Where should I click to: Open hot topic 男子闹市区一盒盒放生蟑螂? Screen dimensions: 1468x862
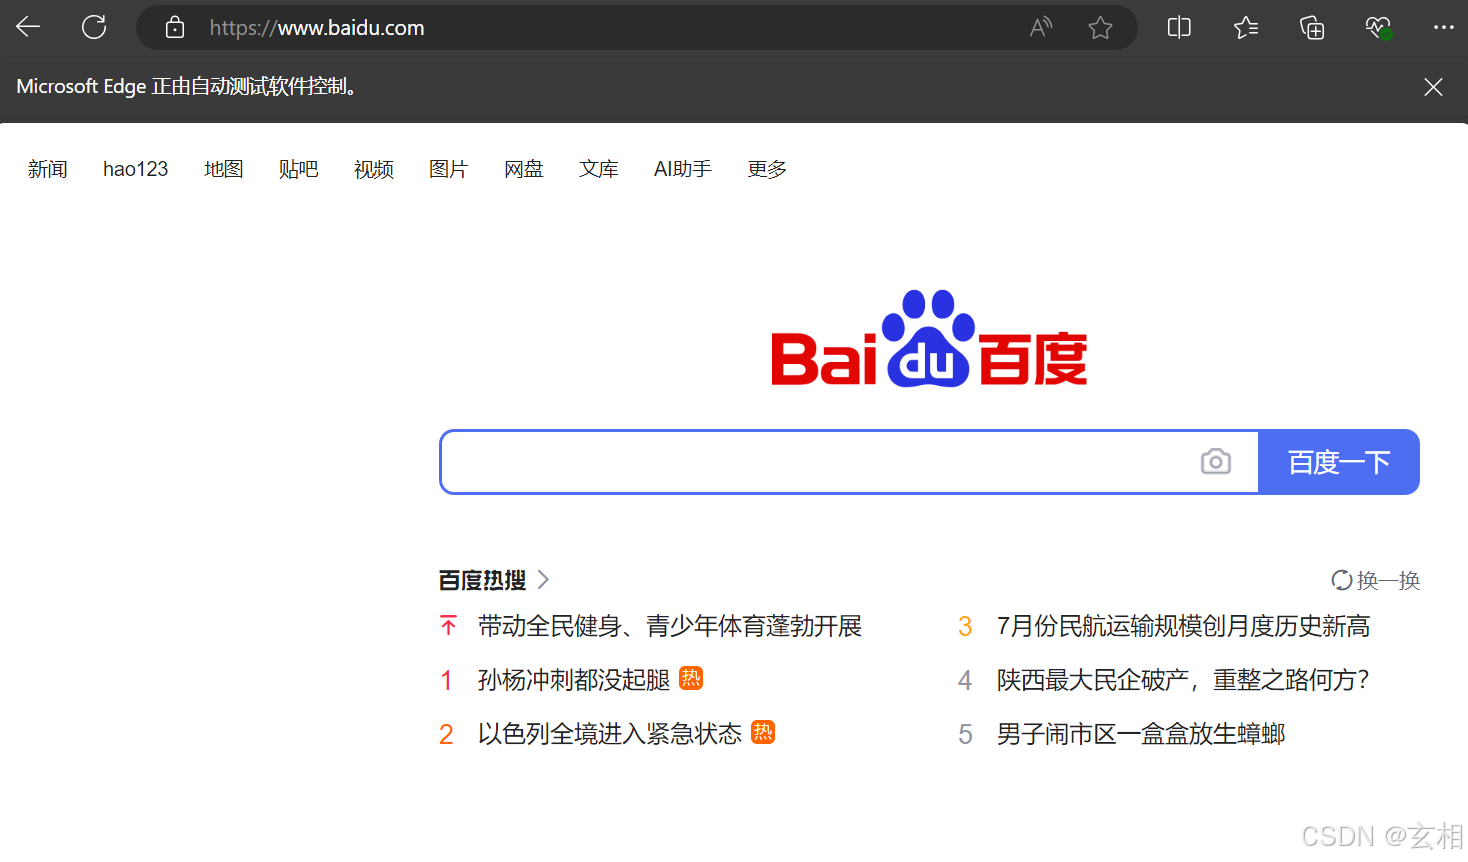pos(1141,734)
